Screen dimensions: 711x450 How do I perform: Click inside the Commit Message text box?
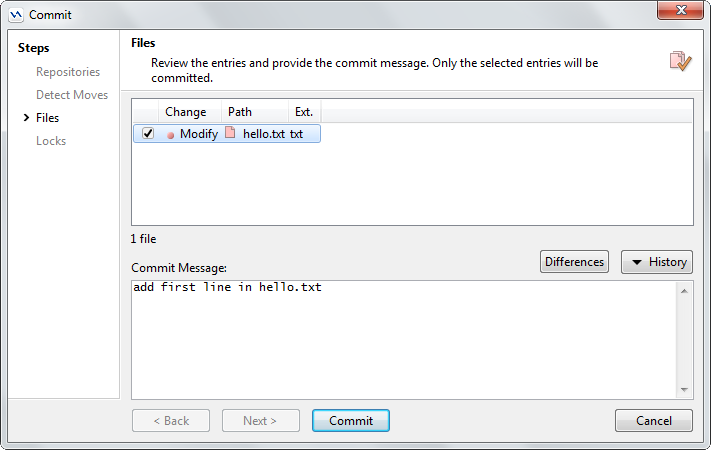[x=400, y=340]
